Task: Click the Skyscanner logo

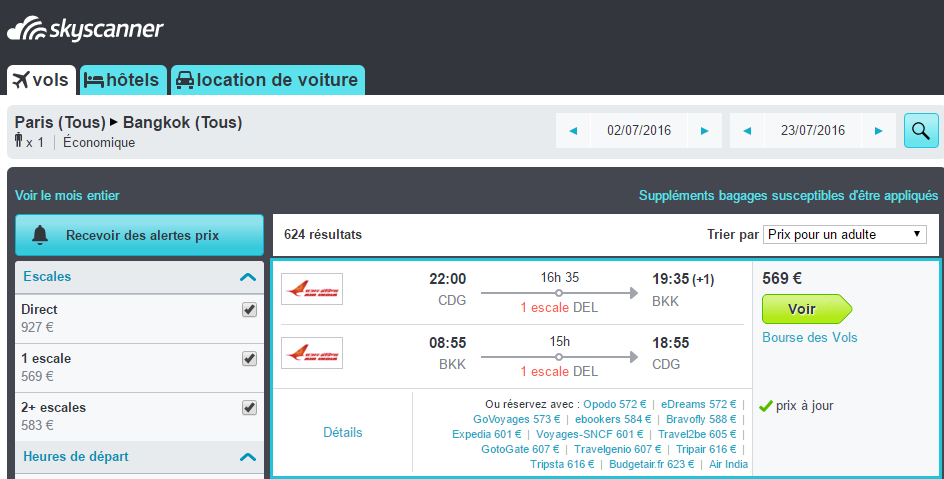Action: click(85, 29)
